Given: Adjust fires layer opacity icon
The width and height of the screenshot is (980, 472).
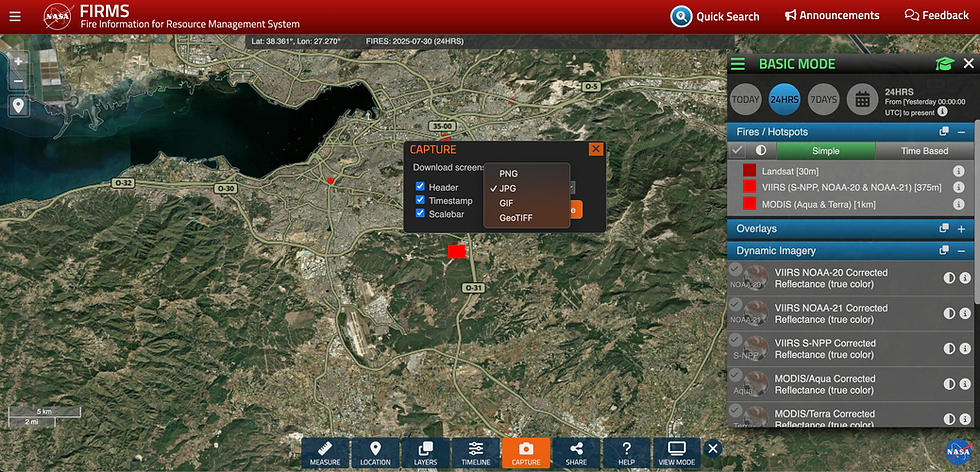Looking at the screenshot, I should tap(761, 151).
